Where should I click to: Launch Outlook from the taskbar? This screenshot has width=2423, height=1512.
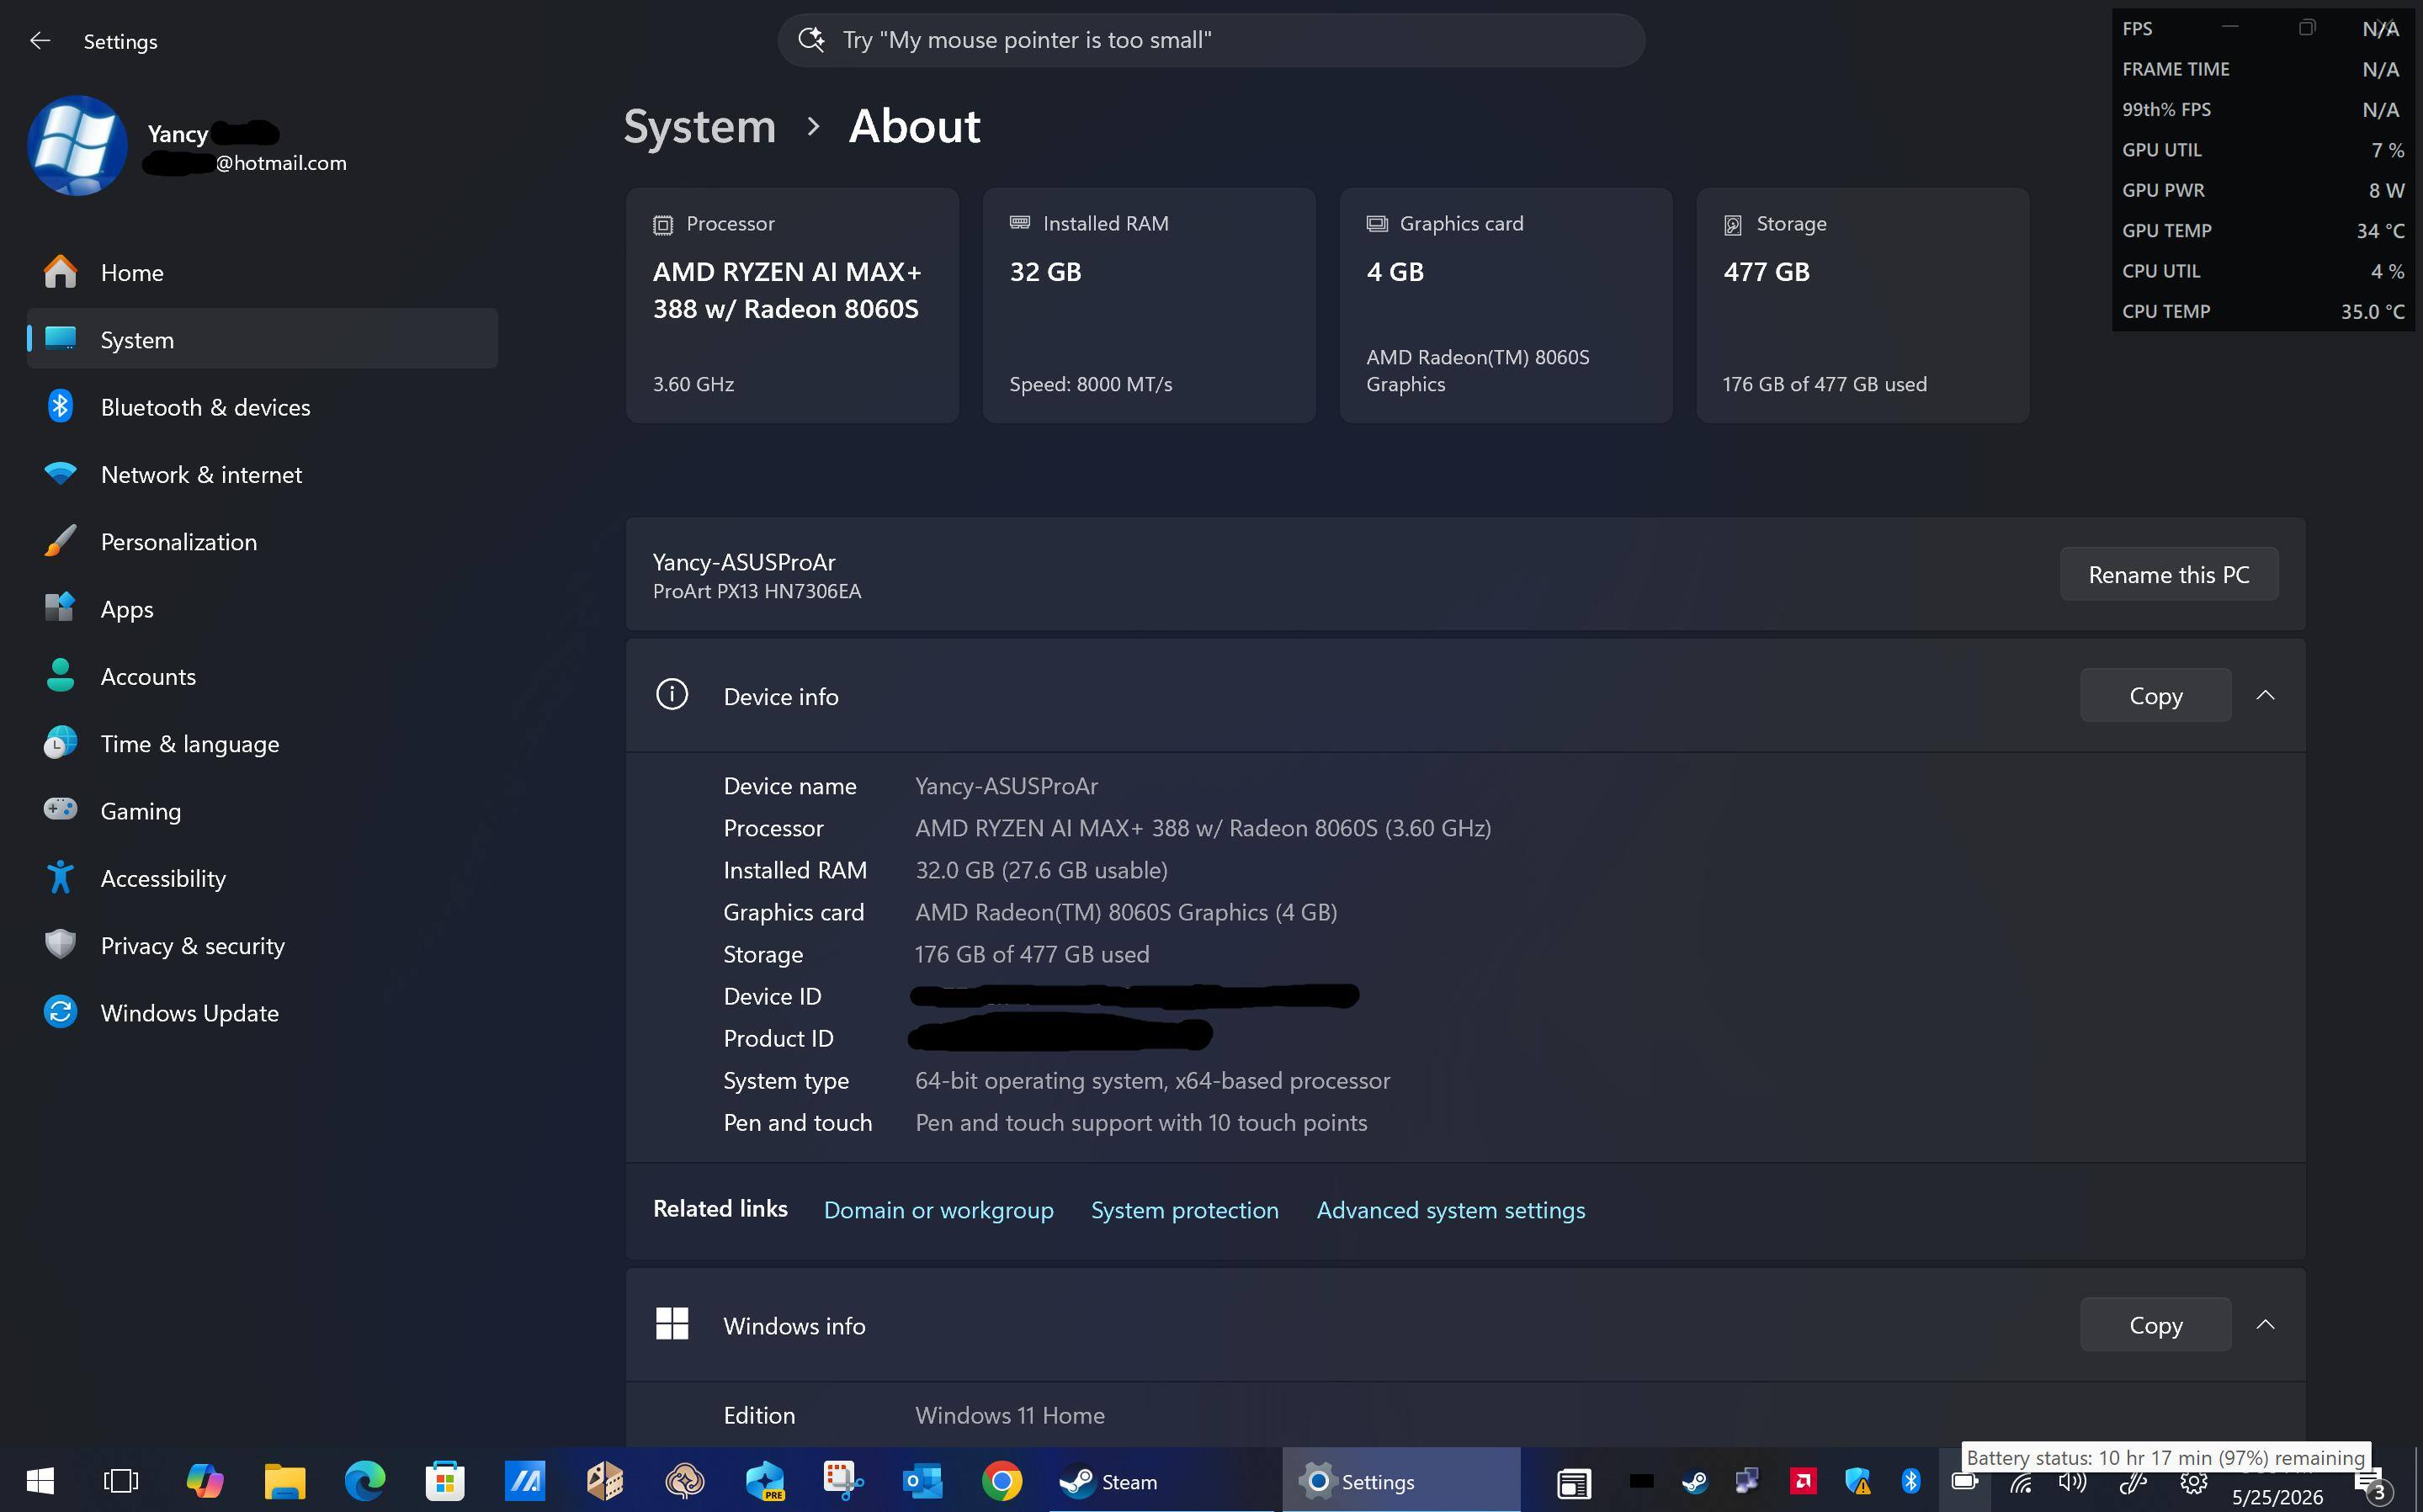click(x=922, y=1481)
